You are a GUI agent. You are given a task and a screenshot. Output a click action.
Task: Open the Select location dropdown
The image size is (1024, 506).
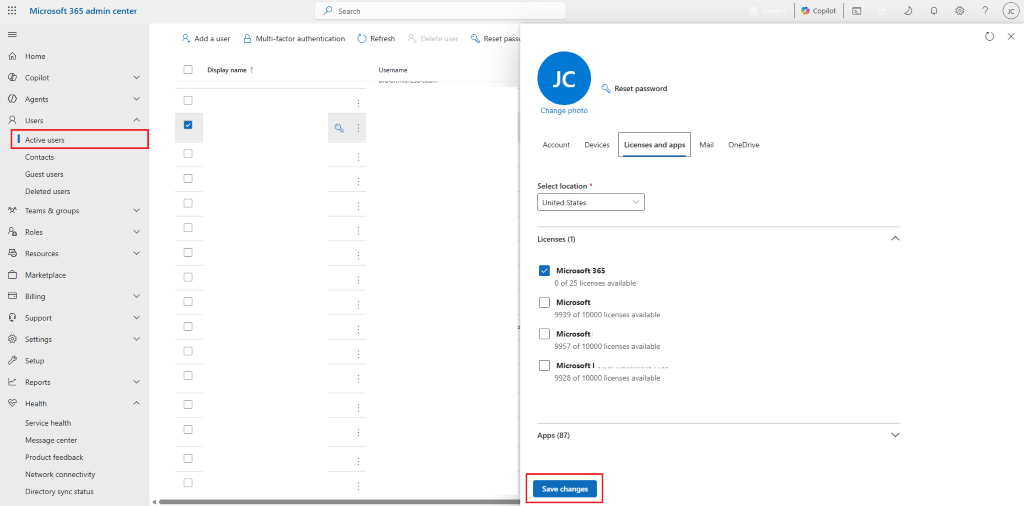(x=591, y=202)
